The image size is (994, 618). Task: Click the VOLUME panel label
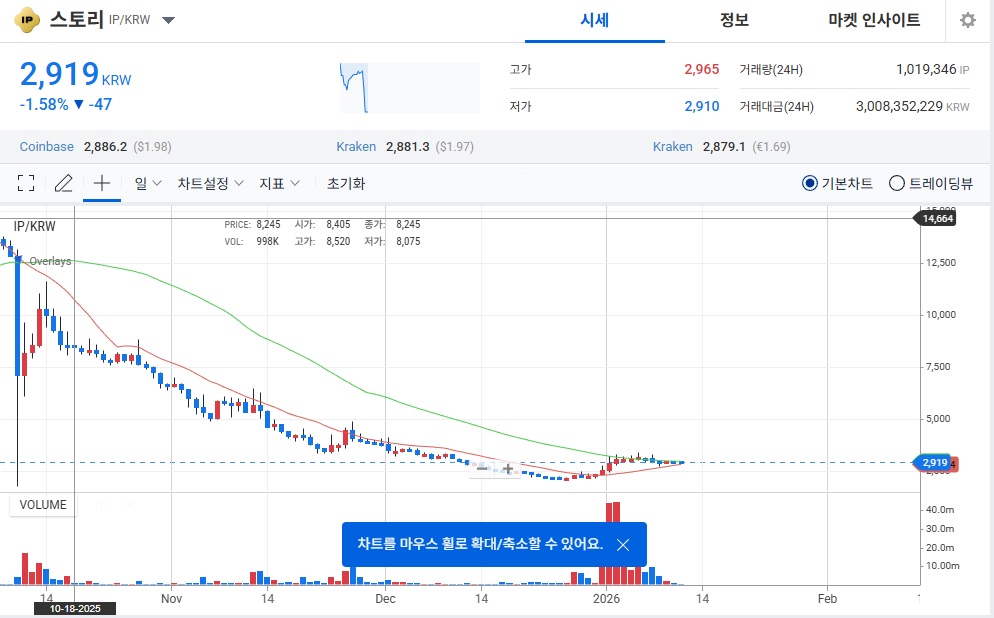tap(43, 505)
